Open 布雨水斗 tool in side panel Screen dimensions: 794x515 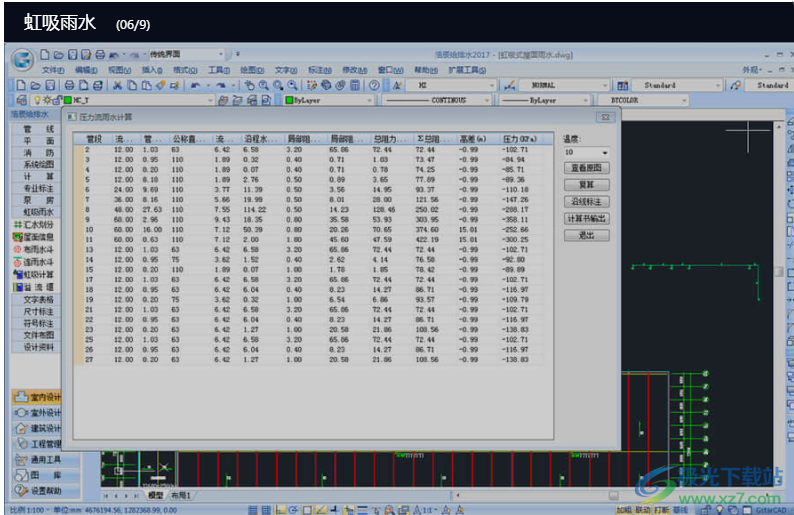pos(33,250)
